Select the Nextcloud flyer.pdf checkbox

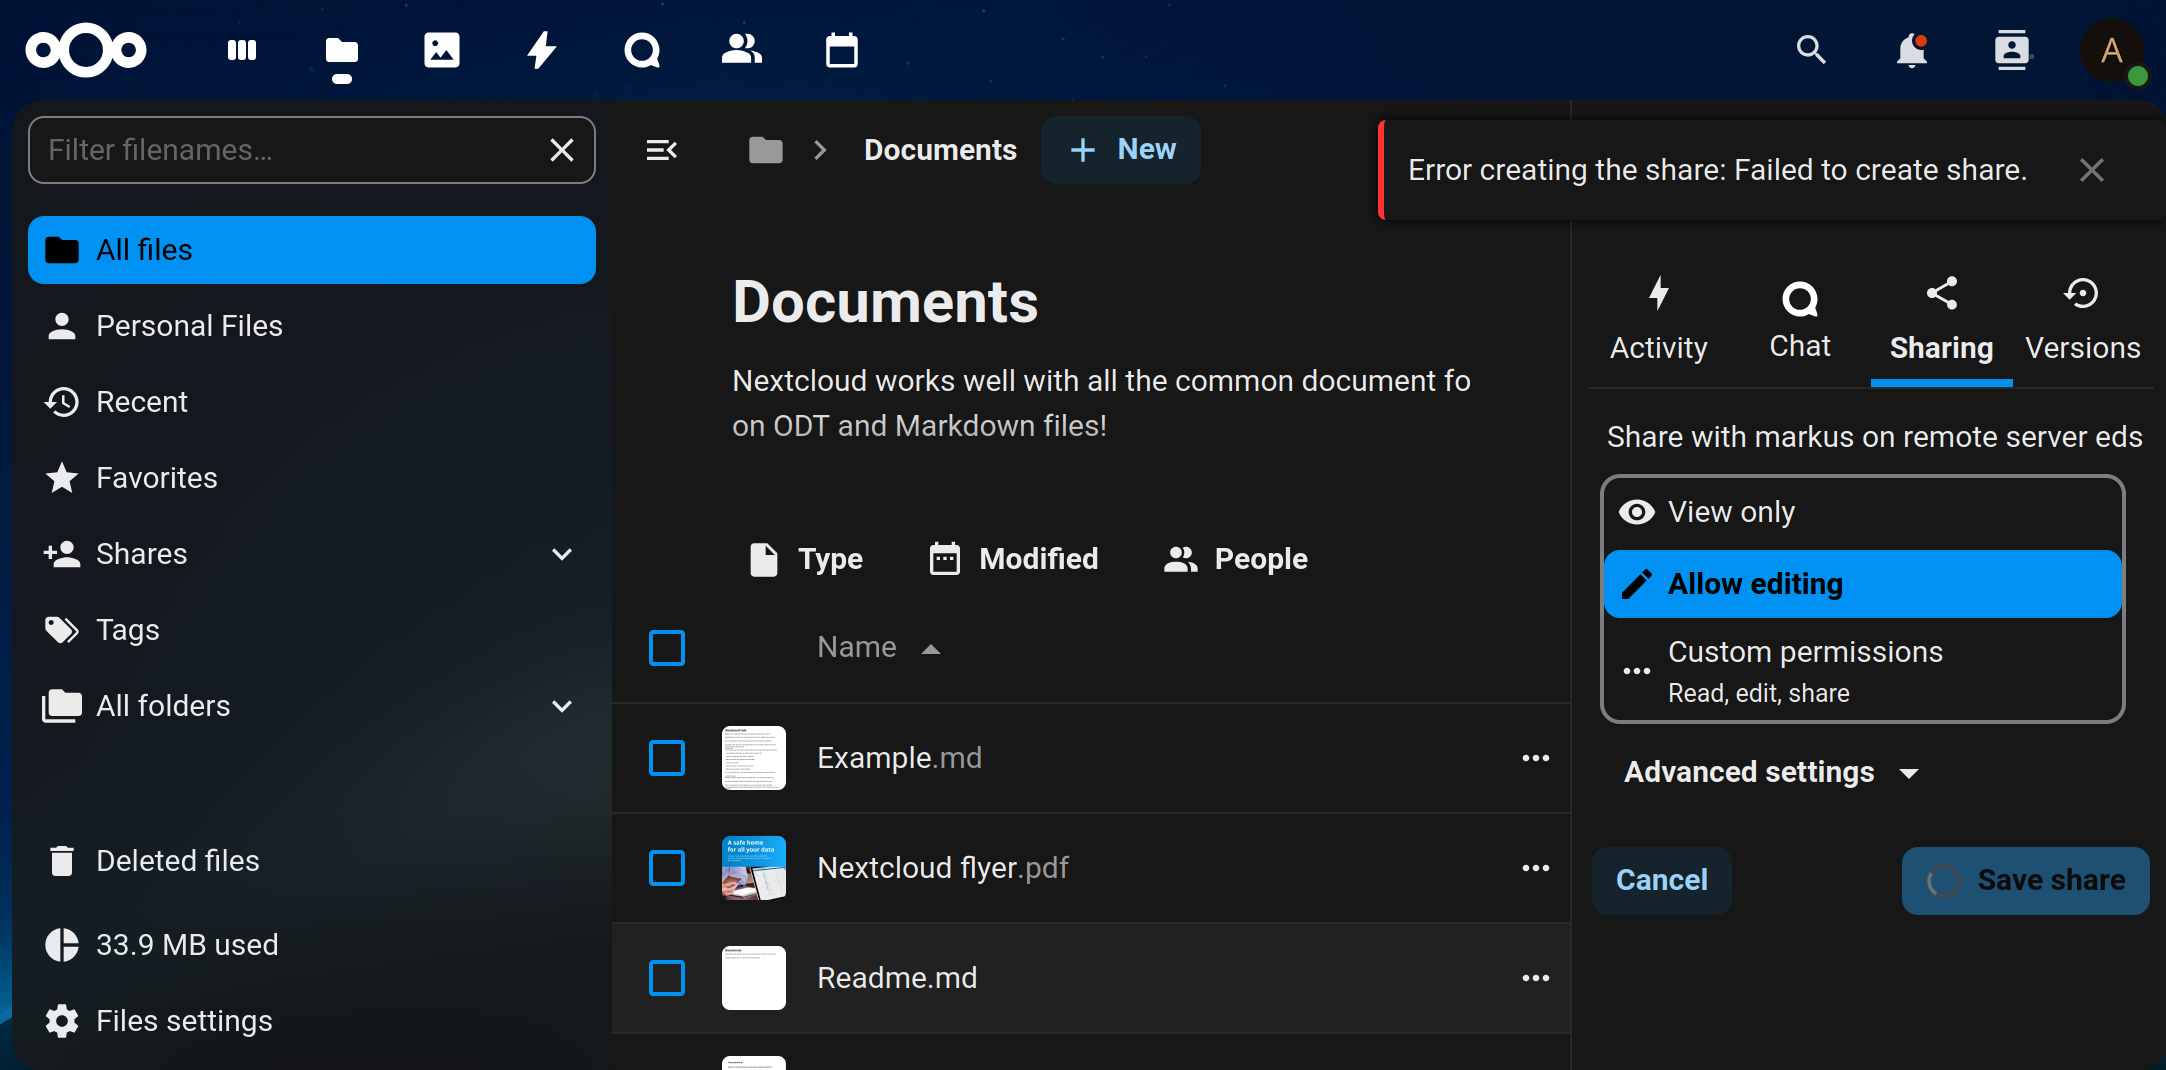(667, 868)
